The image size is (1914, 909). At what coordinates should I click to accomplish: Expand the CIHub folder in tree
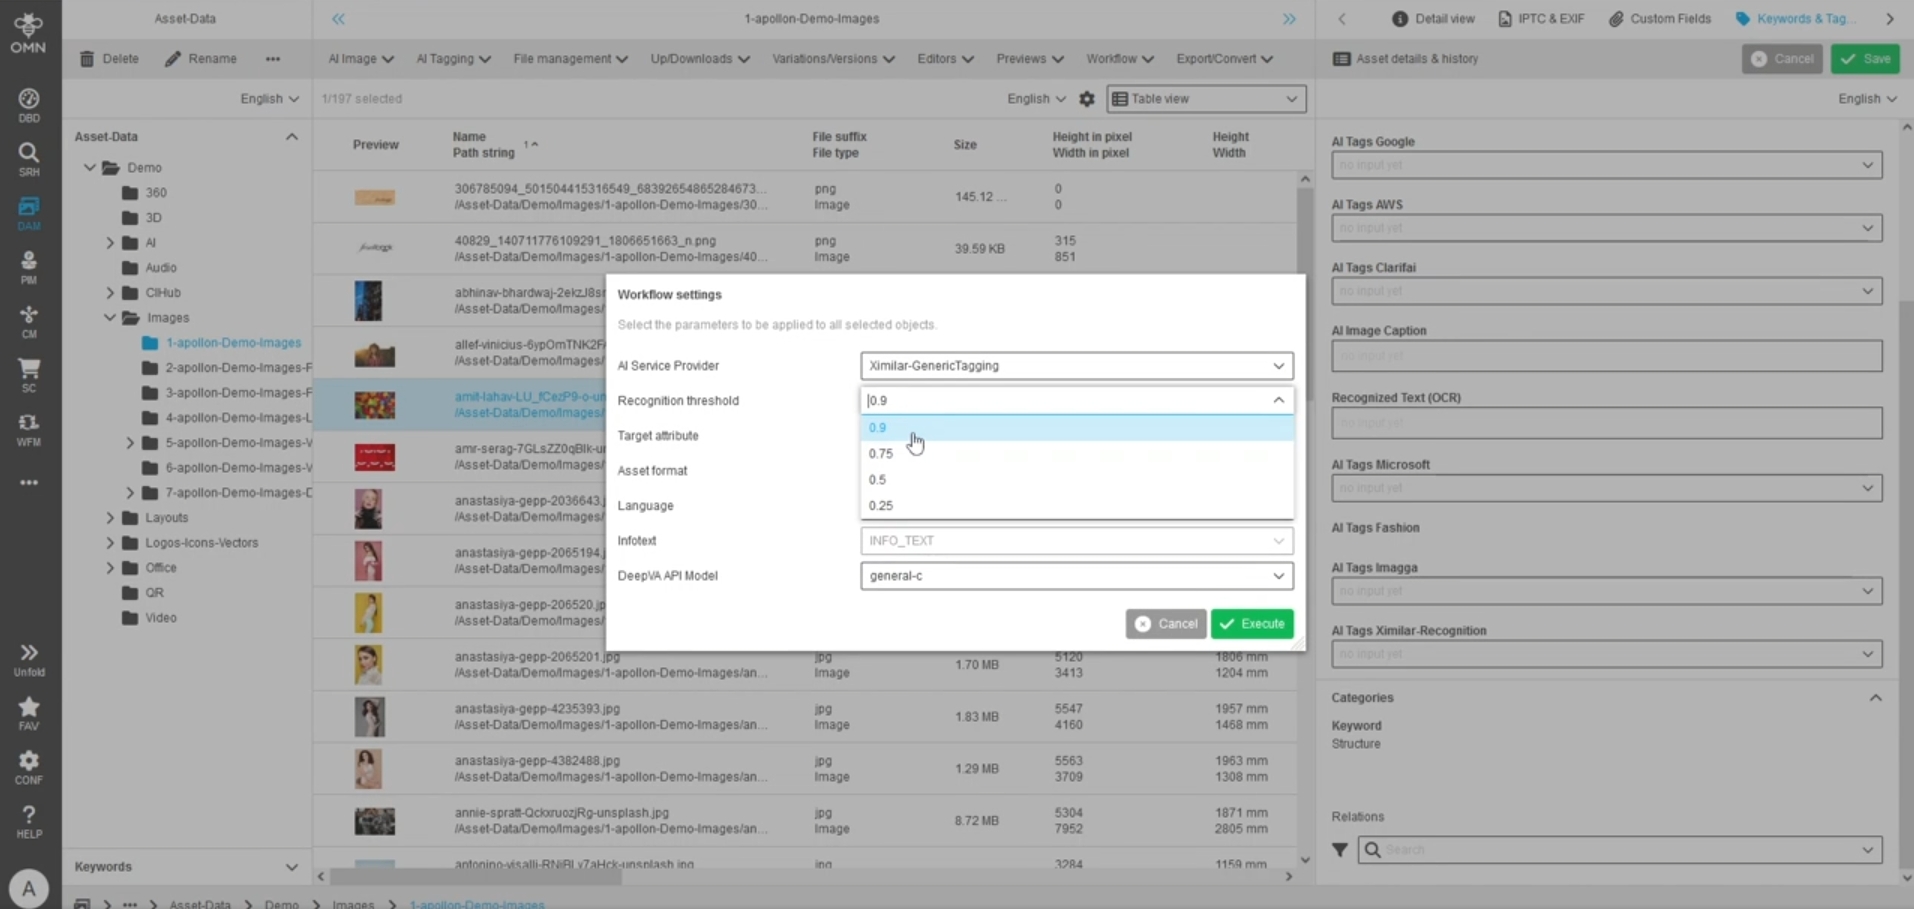(x=111, y=293)
